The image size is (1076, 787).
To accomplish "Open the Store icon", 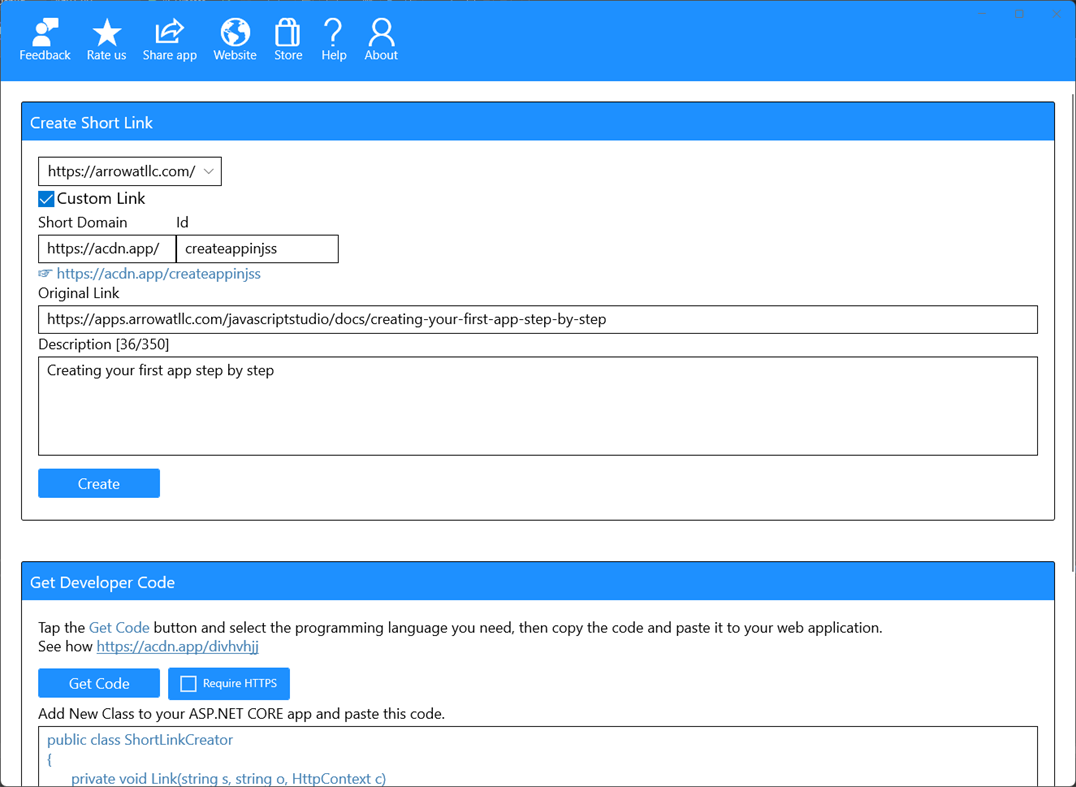I will coord(288,38).
